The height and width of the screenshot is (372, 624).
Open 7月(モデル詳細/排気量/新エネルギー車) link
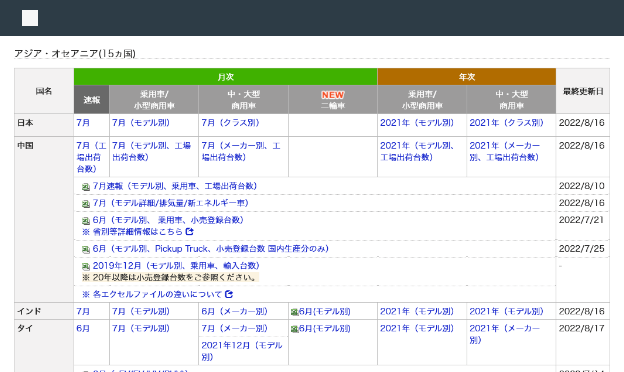pyautogui.click(x=171, y=203)
